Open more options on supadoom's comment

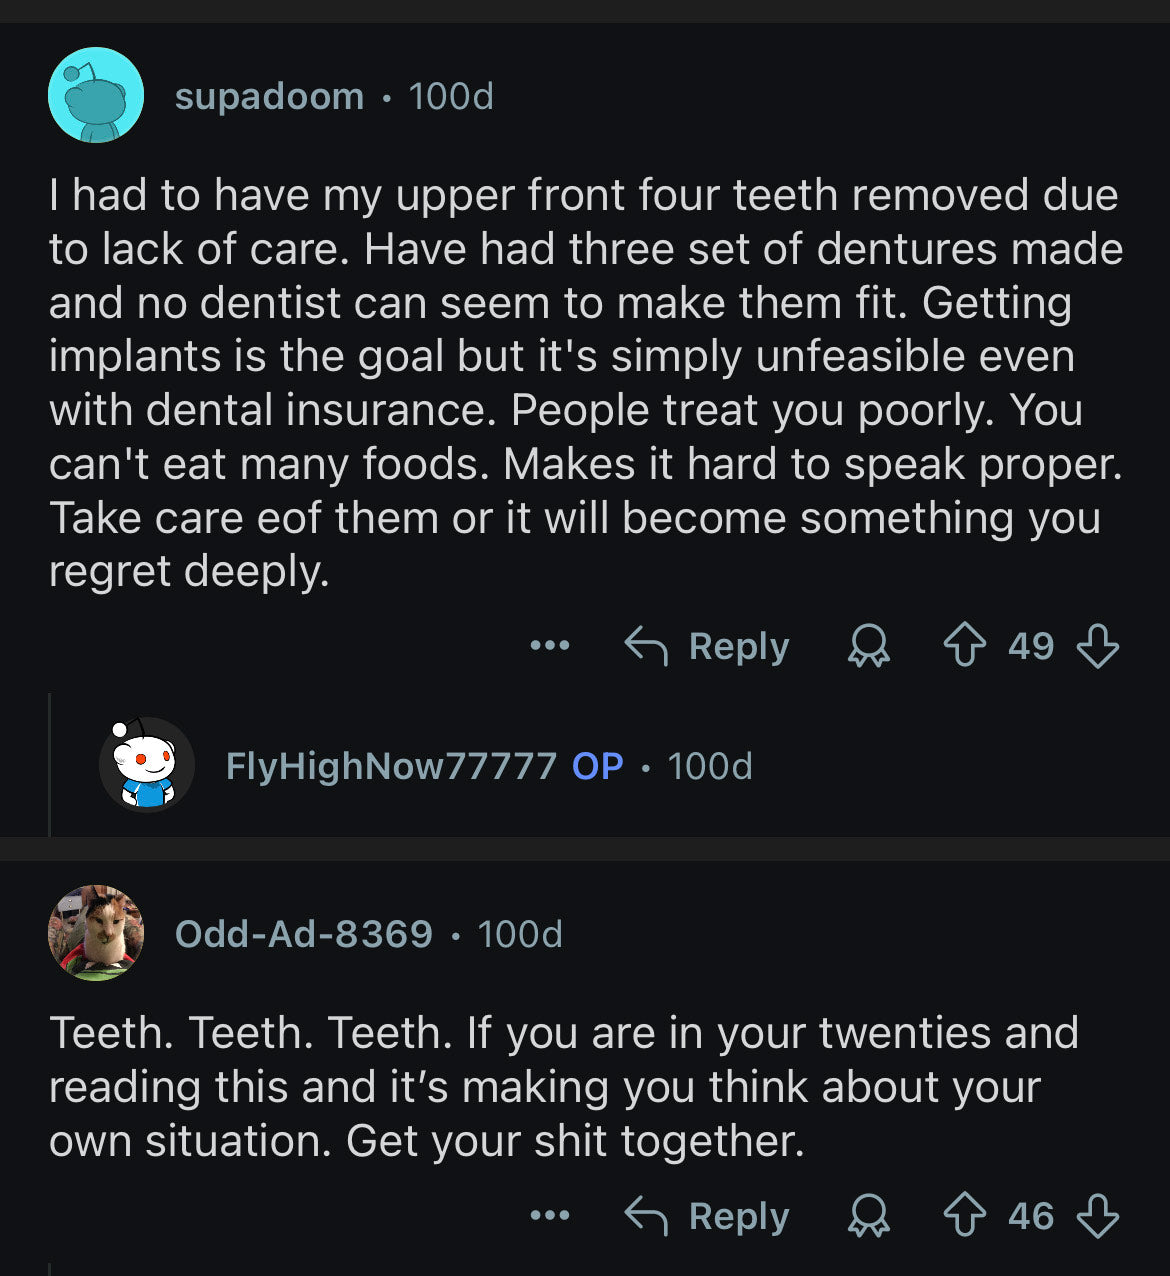tap(550, 646)
